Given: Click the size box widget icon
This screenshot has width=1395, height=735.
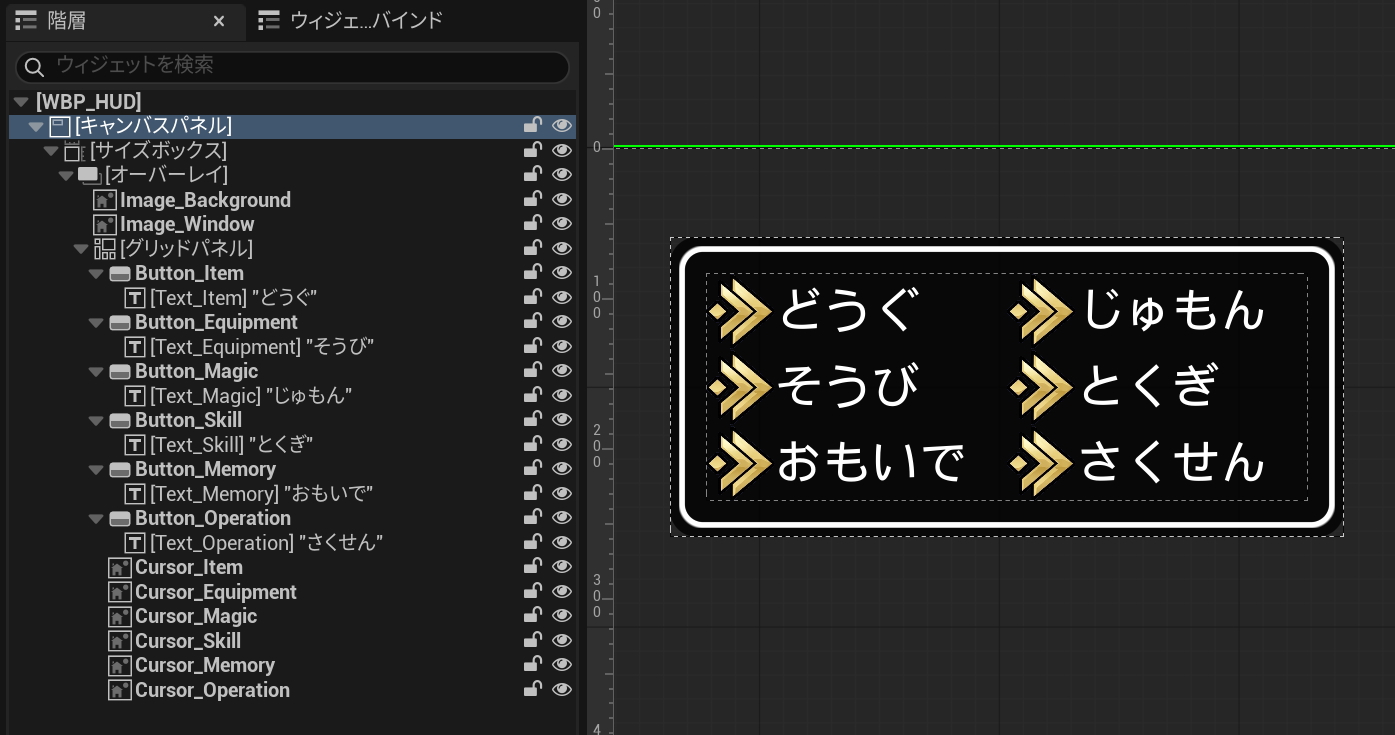Looking at the screenshot, I should click(x=74, y=151).
